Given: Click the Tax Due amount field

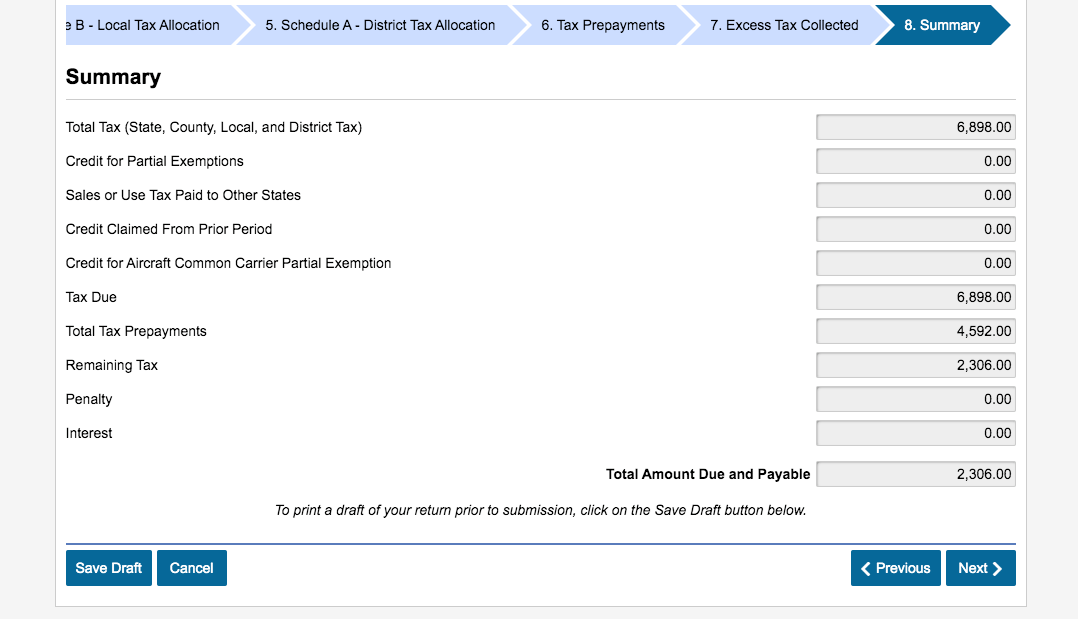Looking at the screenshot, I should click(915, 297).
